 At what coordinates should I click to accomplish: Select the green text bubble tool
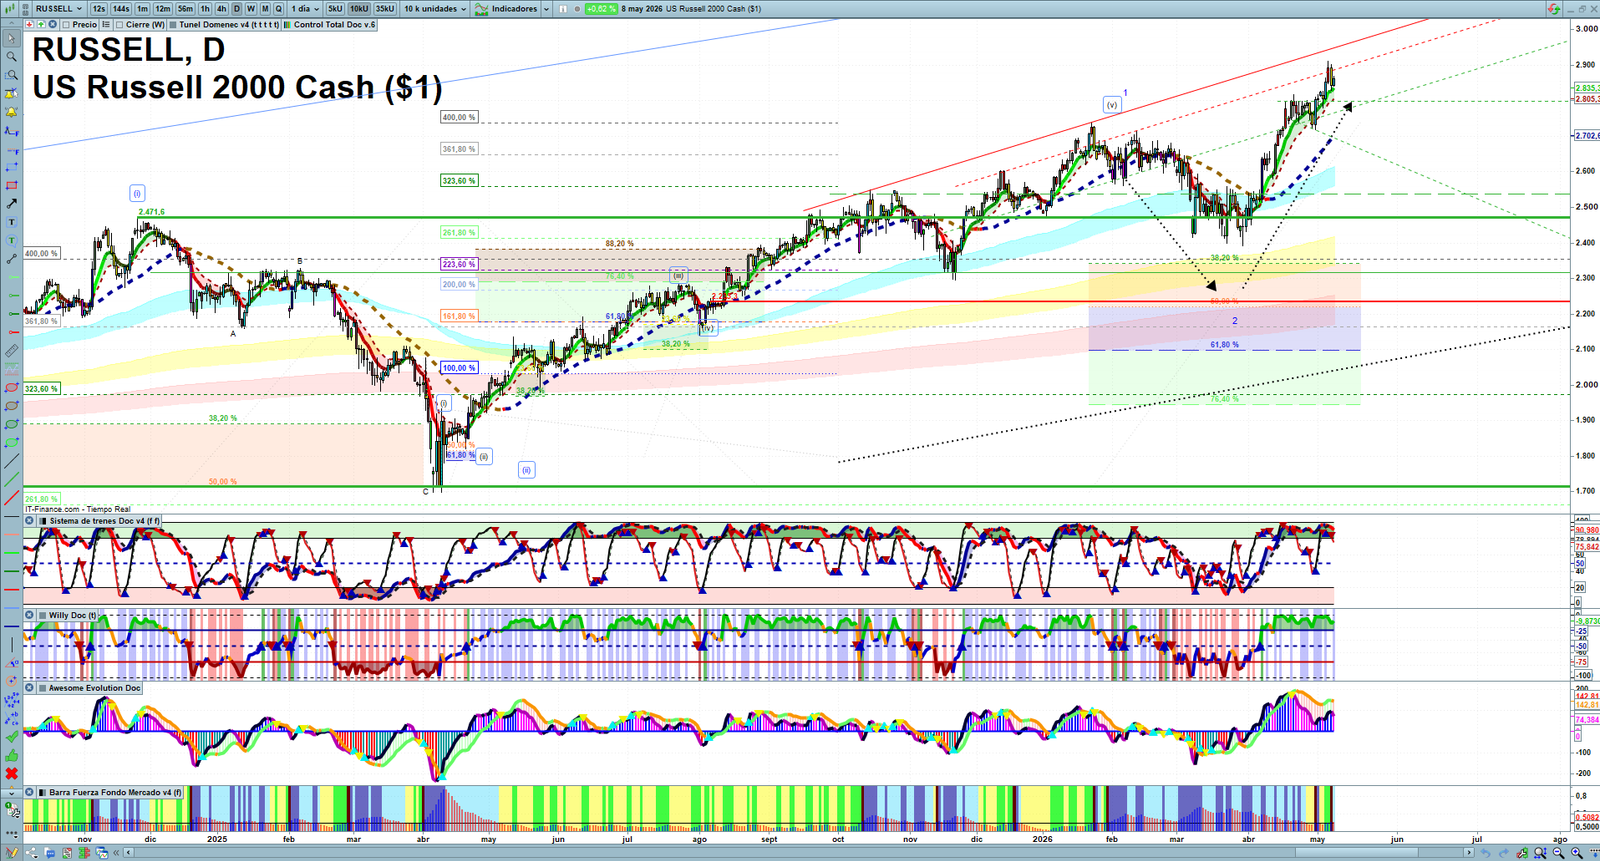[12, 240]
